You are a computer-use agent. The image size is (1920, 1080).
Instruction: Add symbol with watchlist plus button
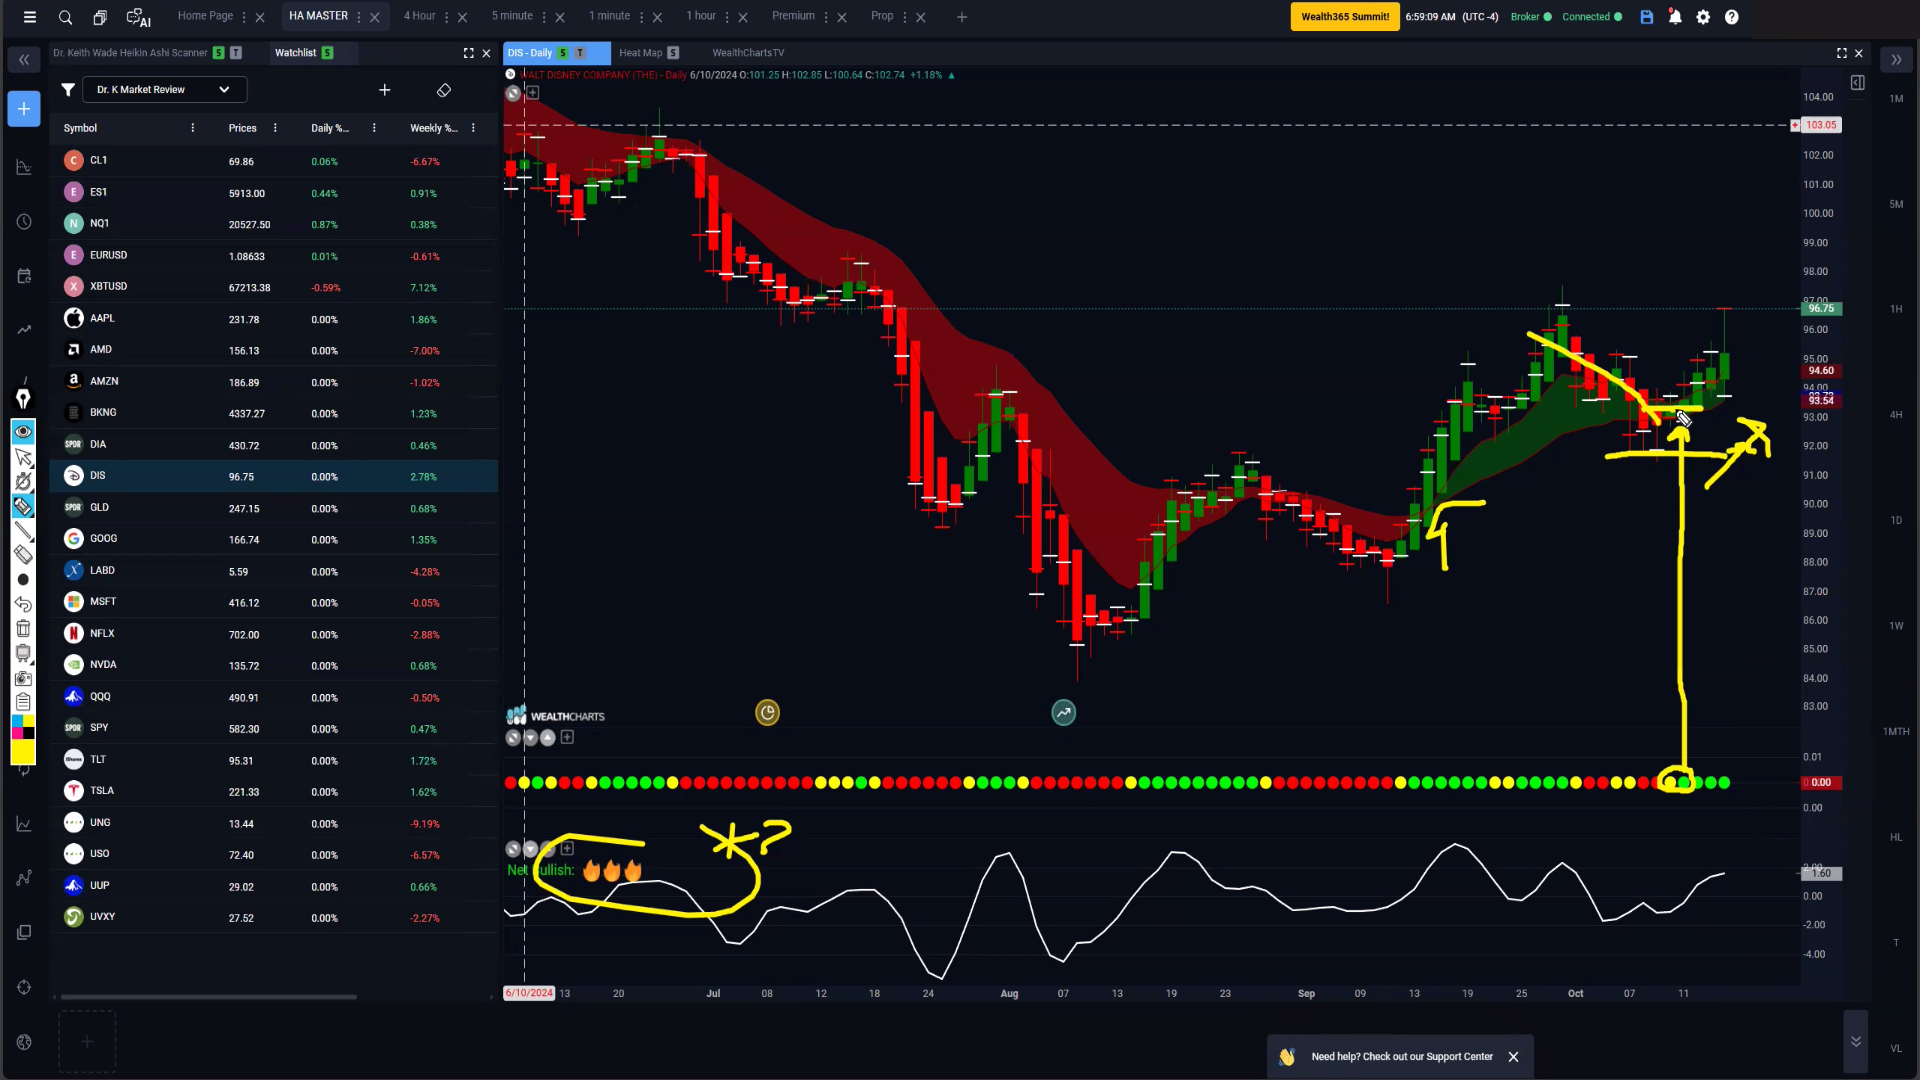click(x=385, y=90)
